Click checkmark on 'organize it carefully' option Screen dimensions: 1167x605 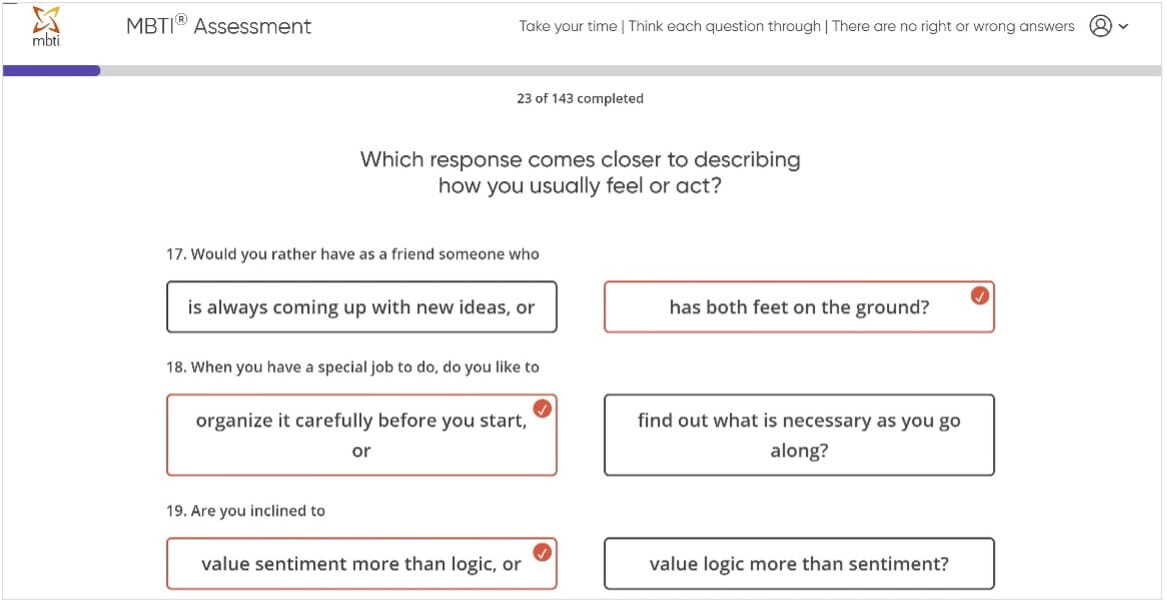coord(543,408)
